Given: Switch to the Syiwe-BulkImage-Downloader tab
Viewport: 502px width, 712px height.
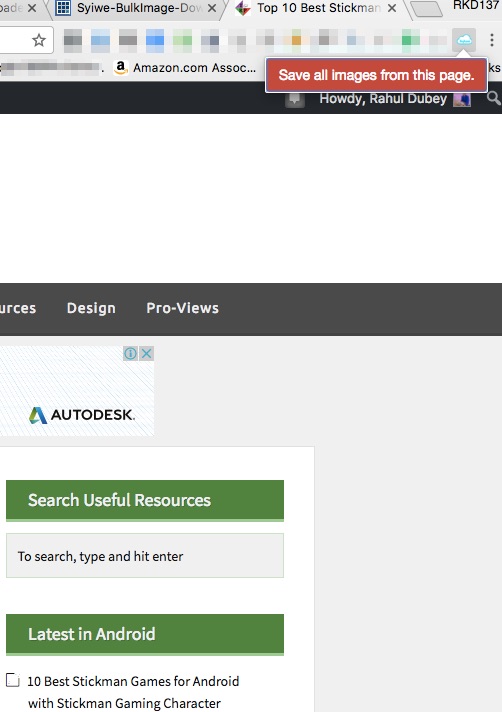Looking at the screenshot, I should click(x=138, y=8).
